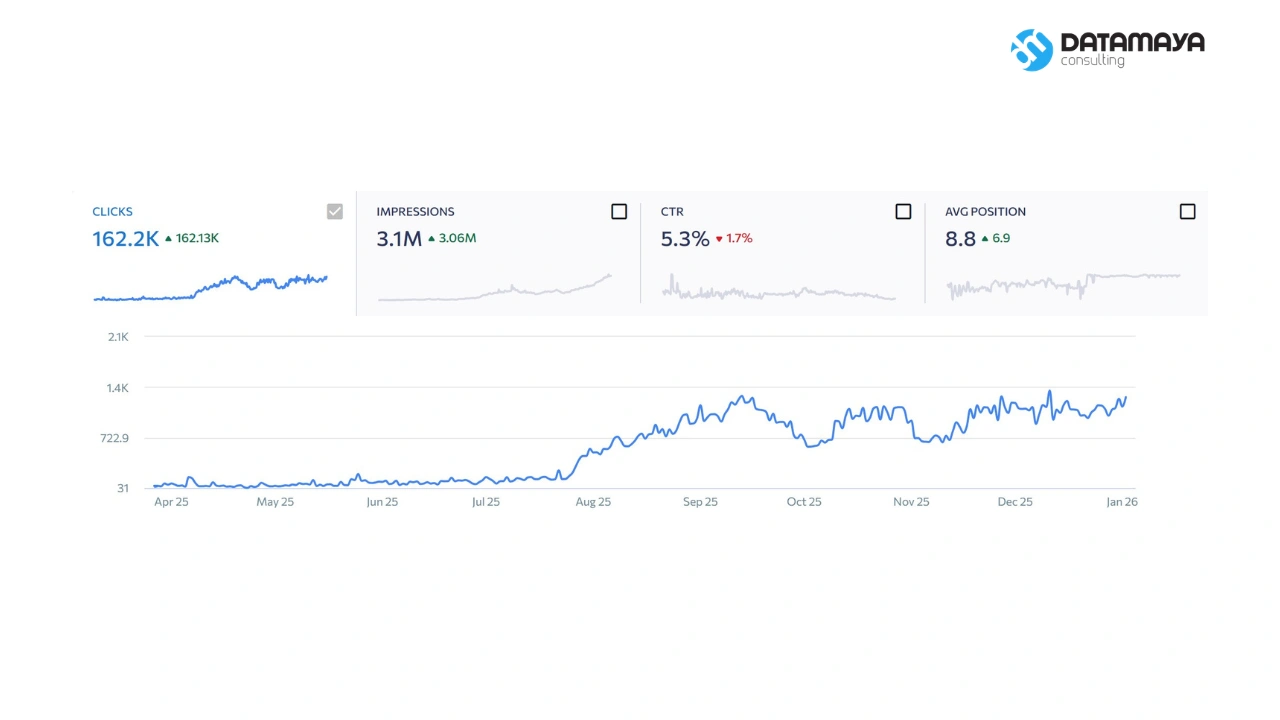Click the Aug 25 axis label
The width and height of the screenshot is (1280, 720).
(x=593, y=502)
